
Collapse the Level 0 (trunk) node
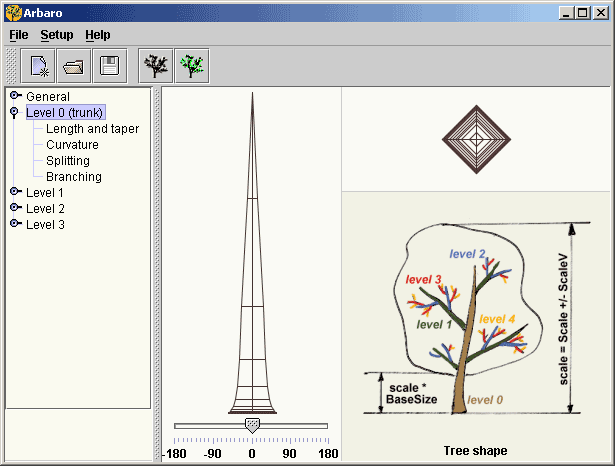click(x=15, y=113)
